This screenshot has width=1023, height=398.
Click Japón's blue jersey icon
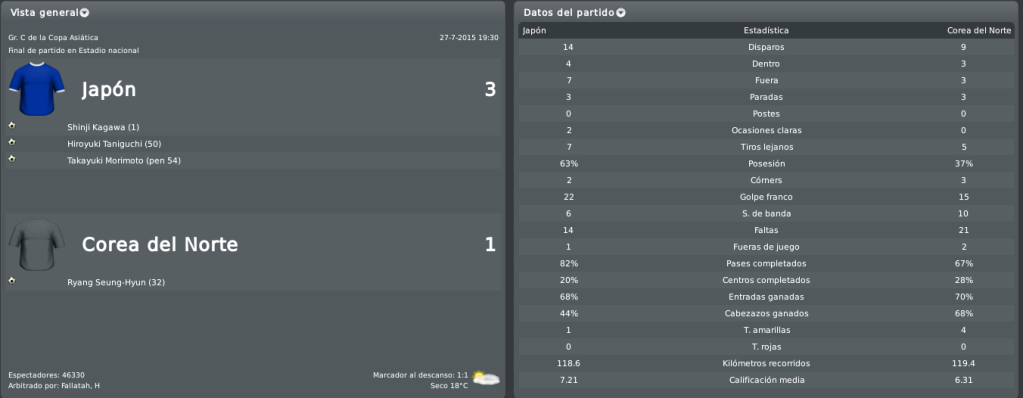tap(37, 89)
